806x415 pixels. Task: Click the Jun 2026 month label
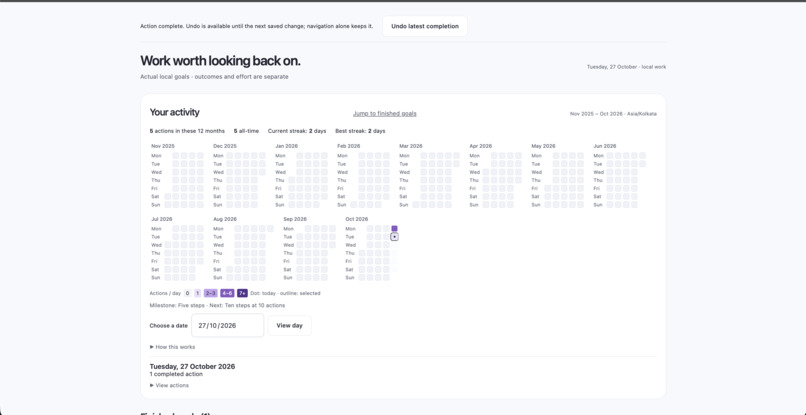click(605, 146)
